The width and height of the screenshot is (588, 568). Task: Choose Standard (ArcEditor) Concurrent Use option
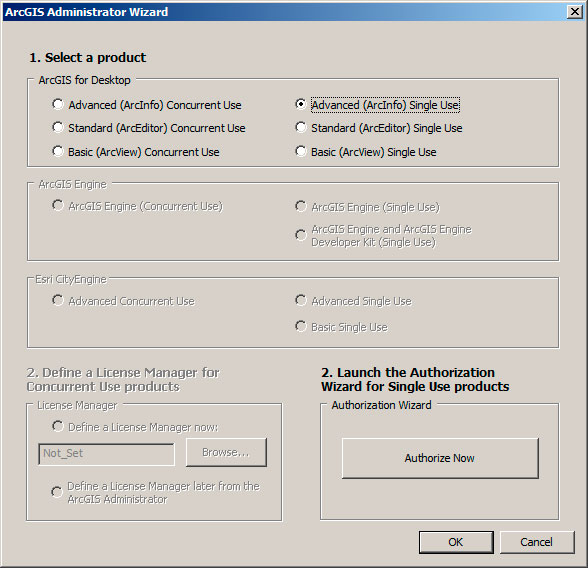click(x=58, y=128)
